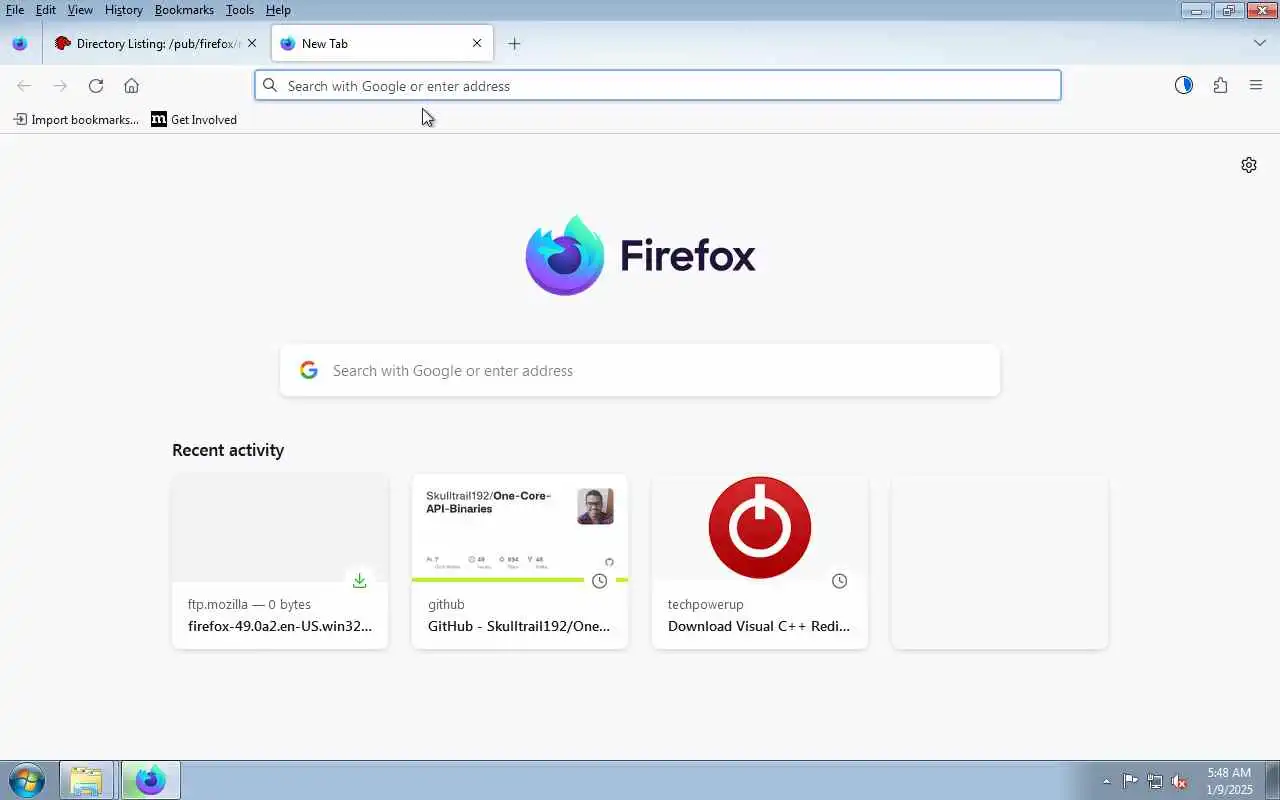Click ftp.mozilla — 0 bytes text
The height and width of the screenshot is (800, 1280).
coord(249,604)
